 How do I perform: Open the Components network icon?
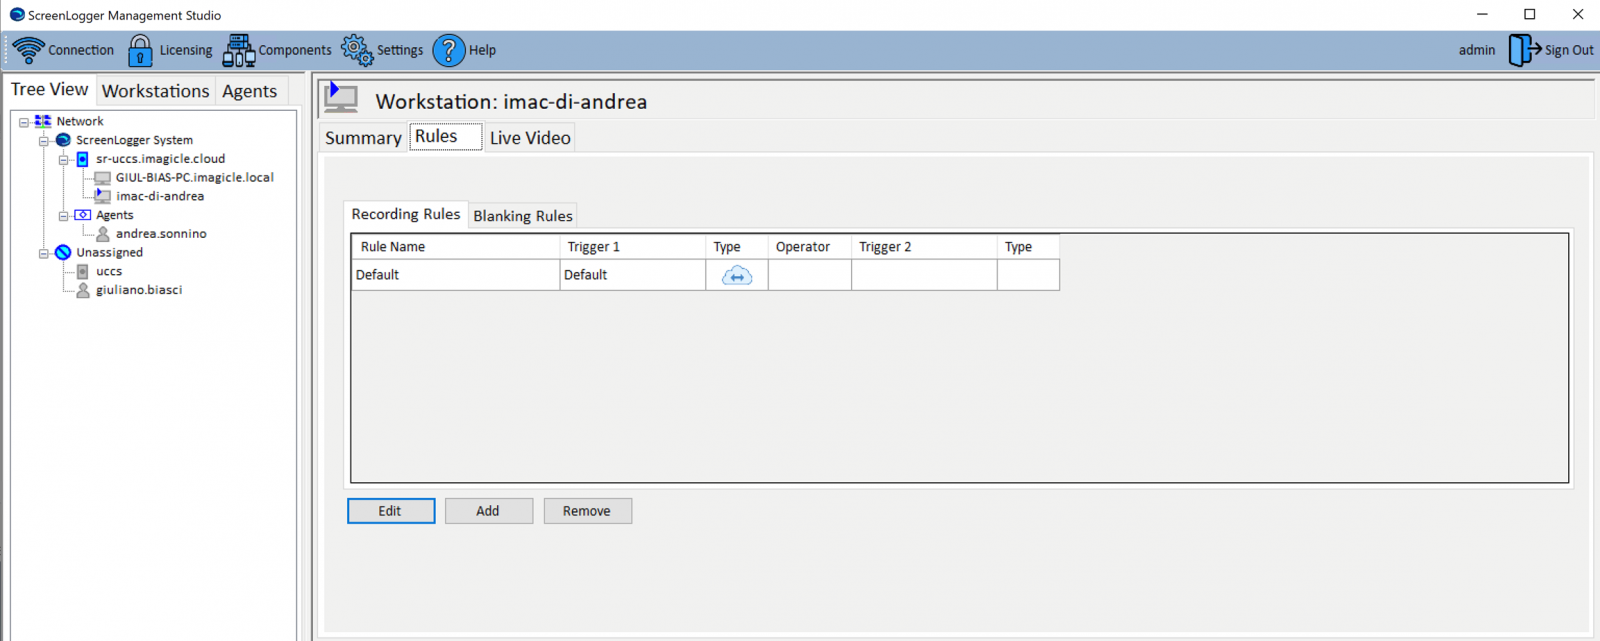tap(239, 50)
